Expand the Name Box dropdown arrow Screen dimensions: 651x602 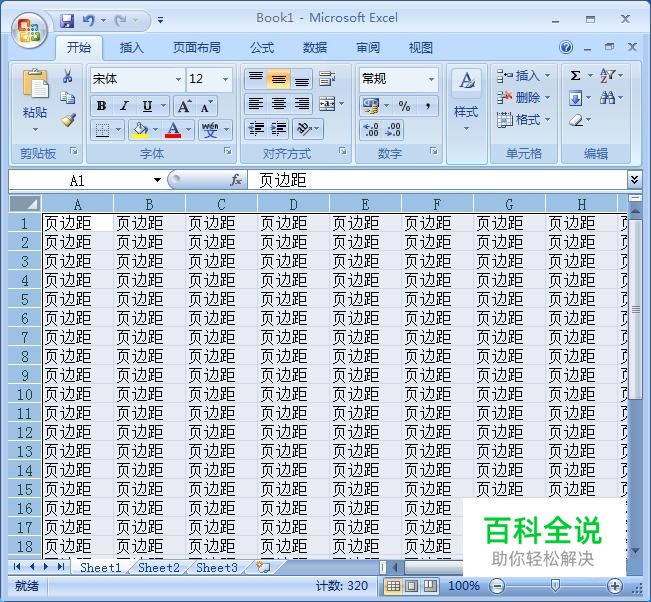tap(157, 180)
